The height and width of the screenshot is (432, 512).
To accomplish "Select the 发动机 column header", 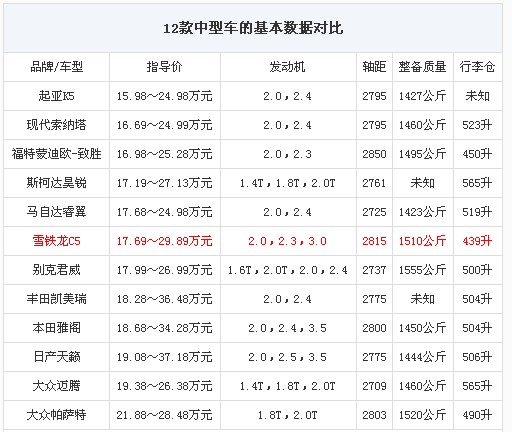I will [x=287, y=67].
